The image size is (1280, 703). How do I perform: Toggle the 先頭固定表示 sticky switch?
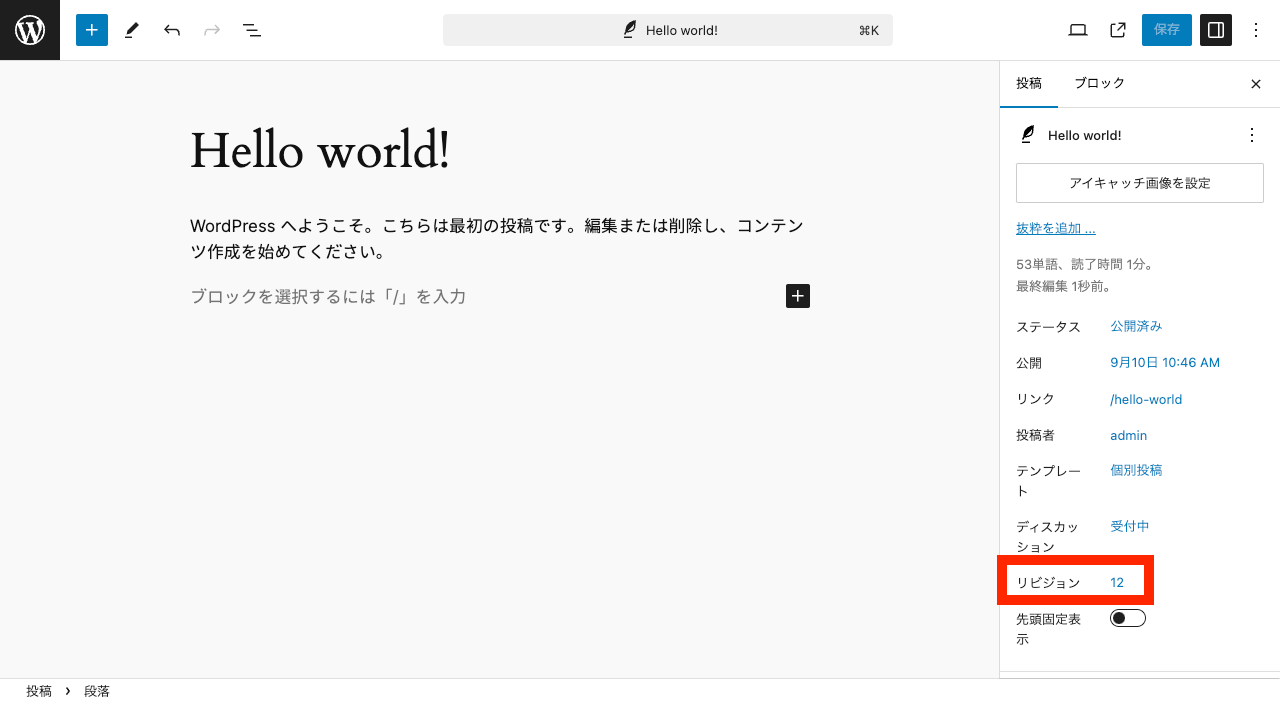point(1128,618)
